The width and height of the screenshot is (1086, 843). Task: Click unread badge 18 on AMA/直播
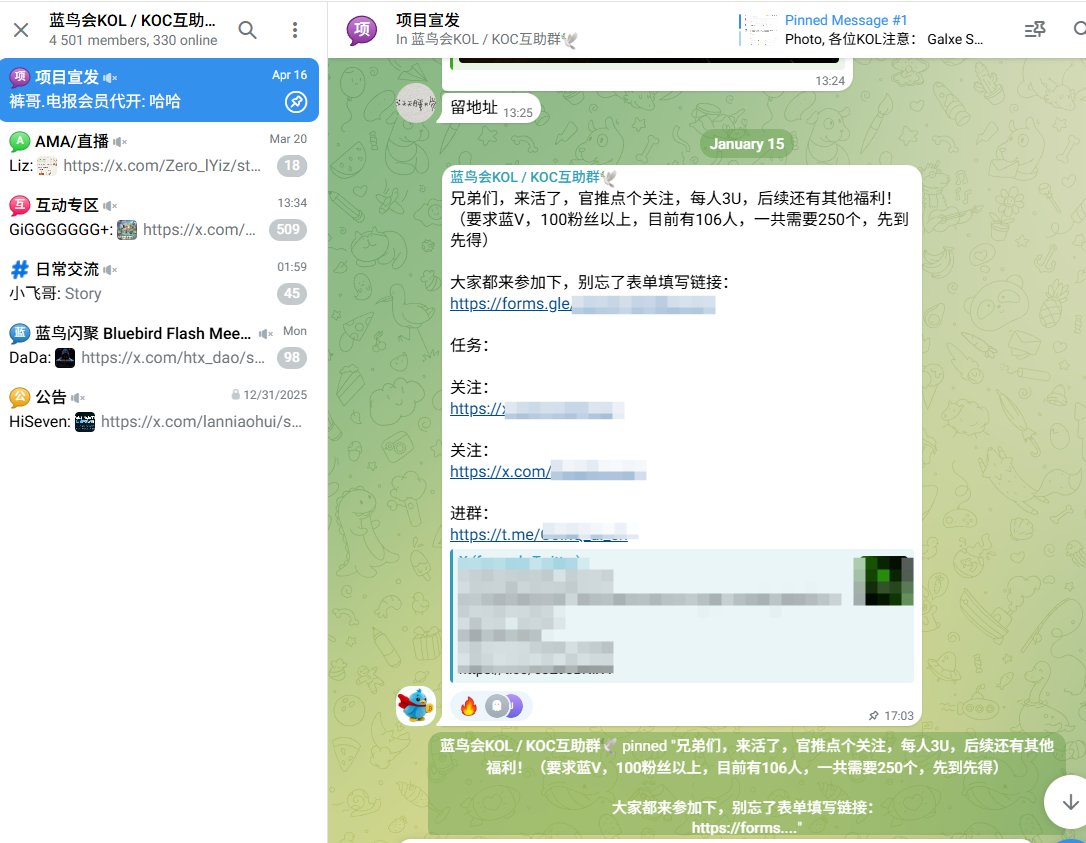point(292,166)
